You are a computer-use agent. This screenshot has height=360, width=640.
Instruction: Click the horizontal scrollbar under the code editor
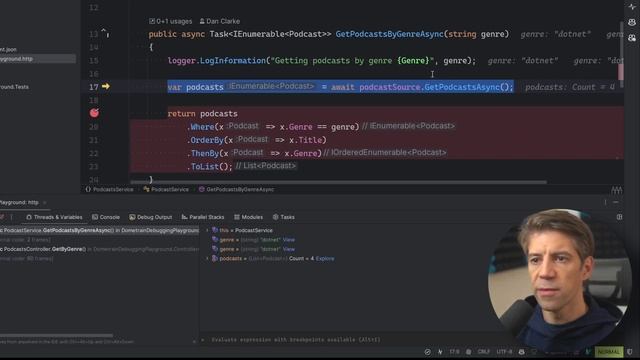[338, 182]
